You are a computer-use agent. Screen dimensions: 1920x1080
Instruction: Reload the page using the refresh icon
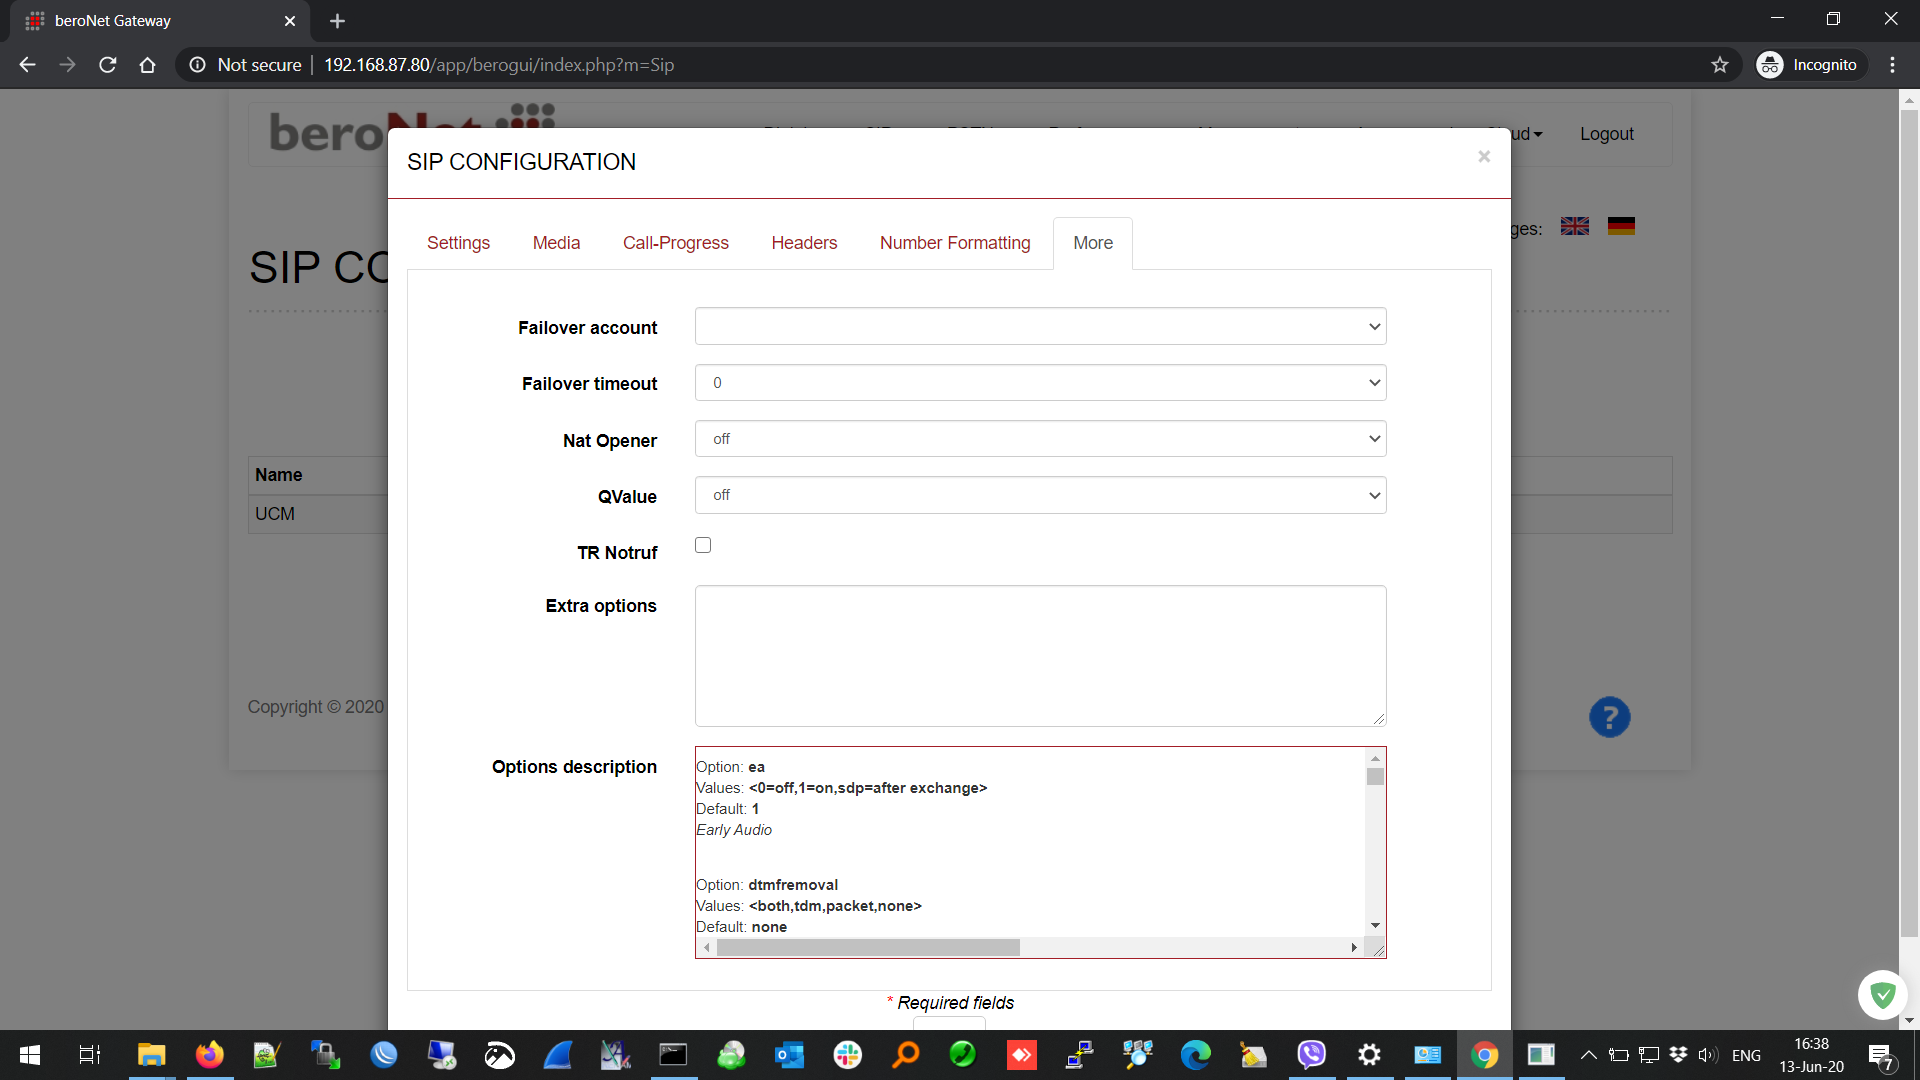108,65
